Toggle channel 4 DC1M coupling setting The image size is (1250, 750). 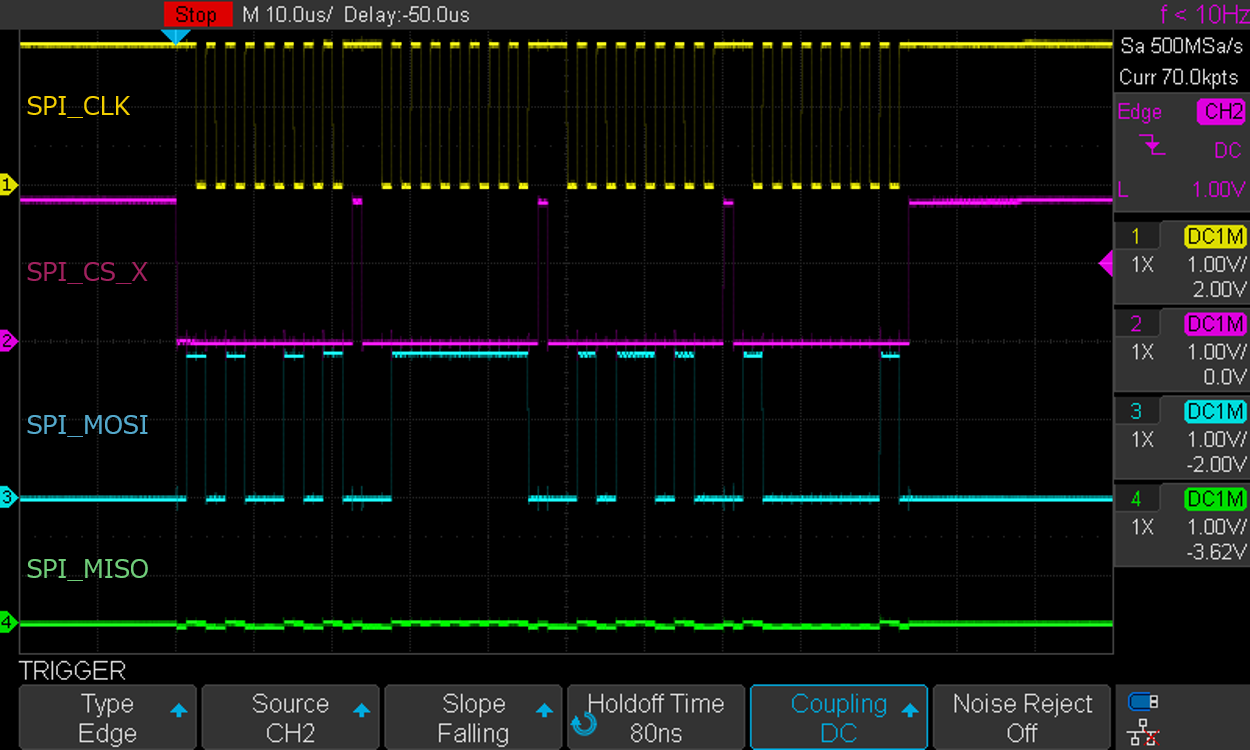click(x=1216, y=498)
